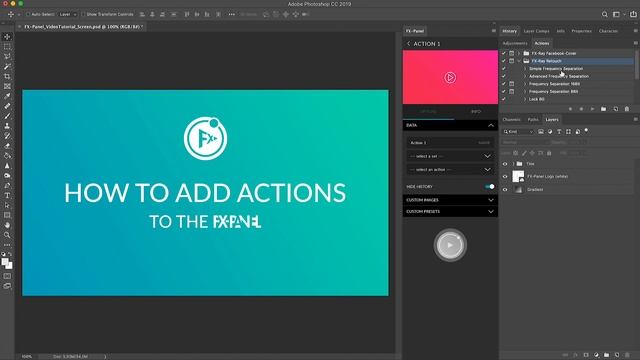Expand the FX-Ray Facebook-Cover action set

click(x=519, y=53)
